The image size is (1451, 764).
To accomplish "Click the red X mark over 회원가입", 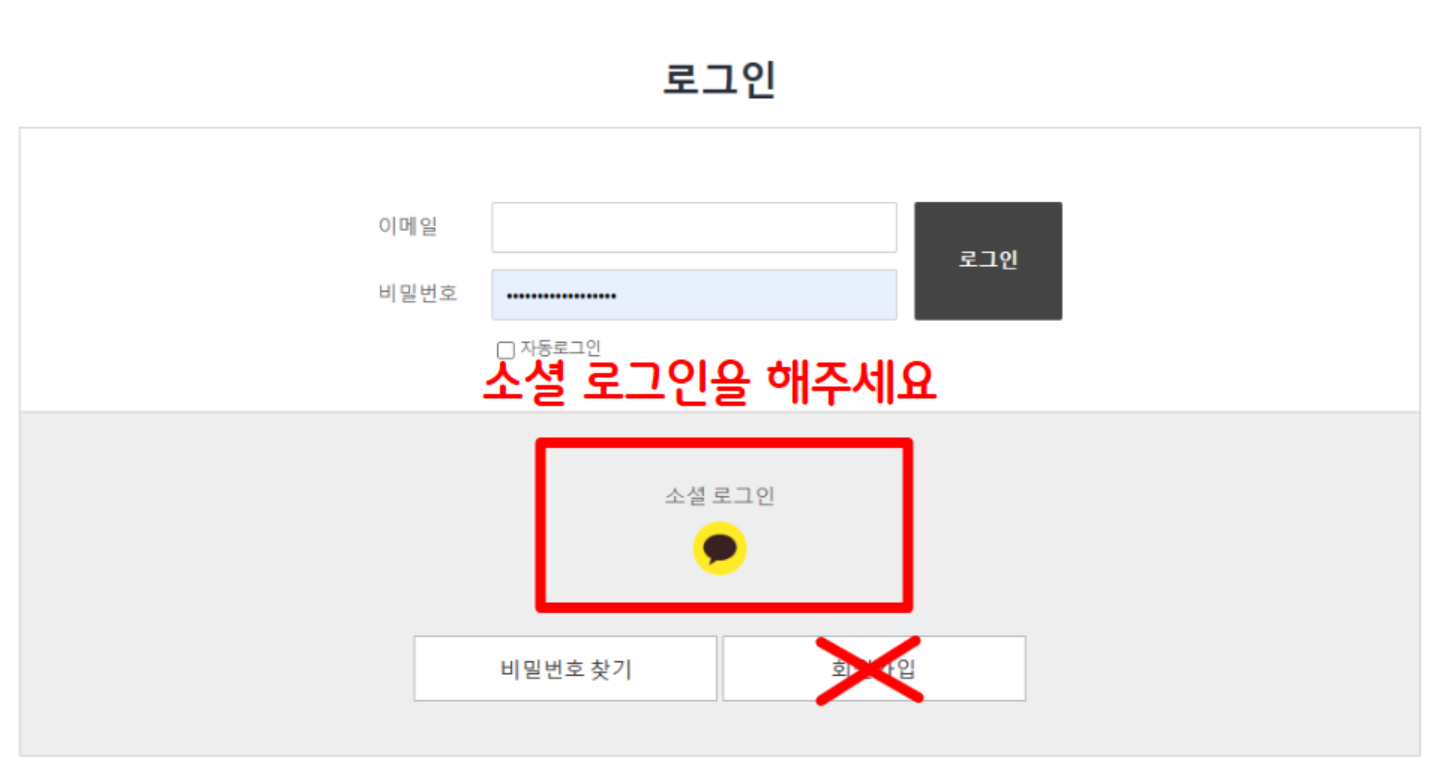I will 868,669.
